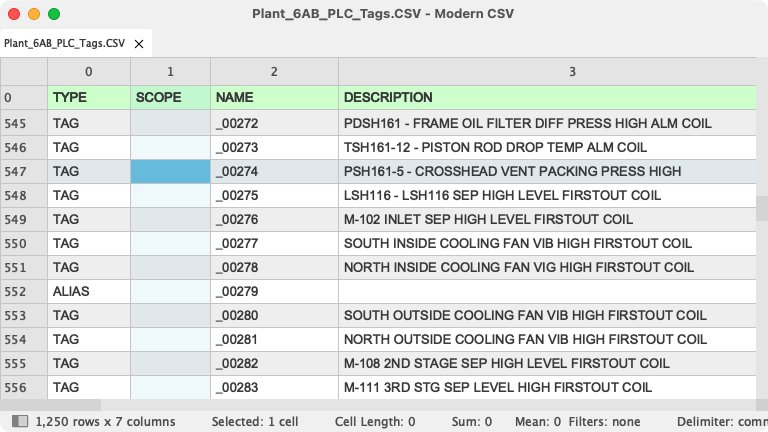
Task: Click the highlighted SCOPE cell in row 547
Action: point(170,171)
